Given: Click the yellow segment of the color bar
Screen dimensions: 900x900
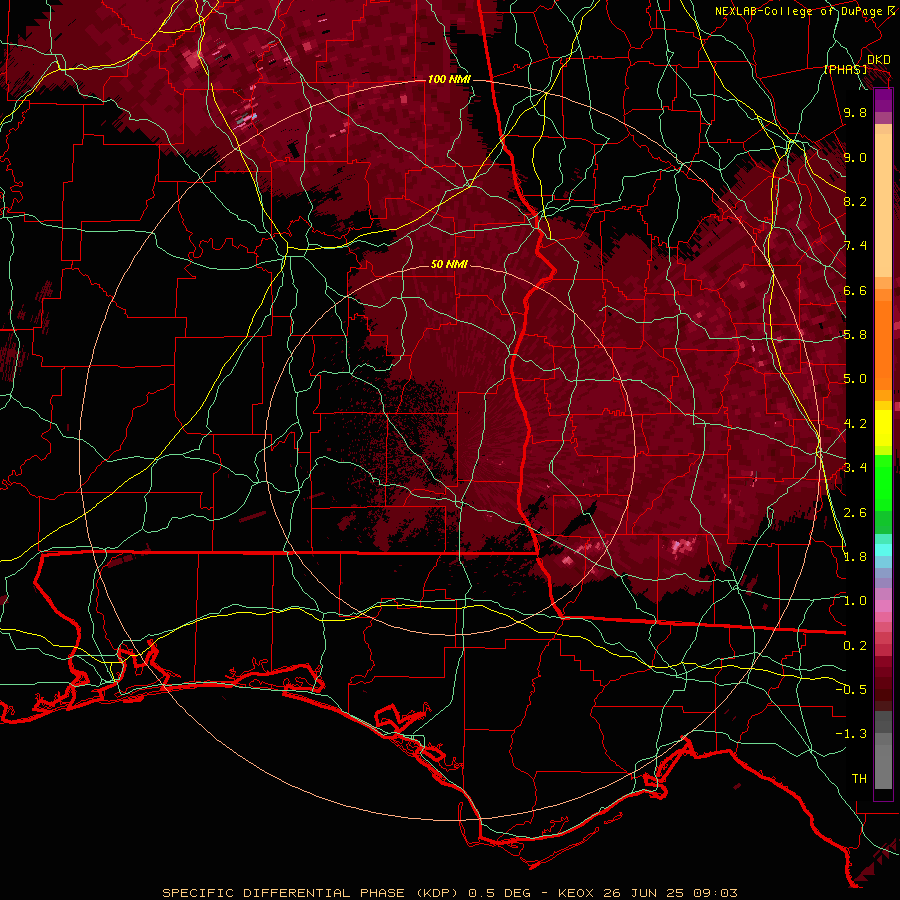Looking at the screenshot, I should [883, 428].
